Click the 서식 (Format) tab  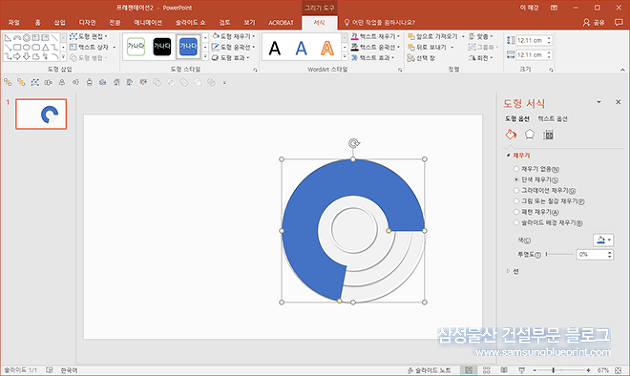click(x=319, y=22)
